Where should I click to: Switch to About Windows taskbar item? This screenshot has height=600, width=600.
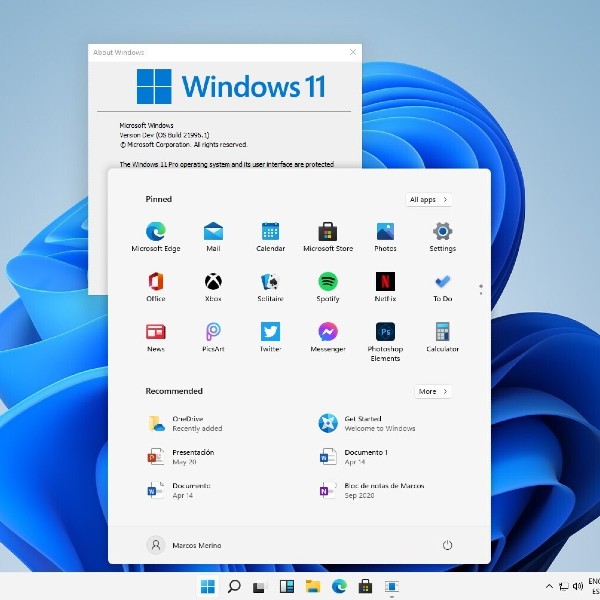pyautogui.click(x=391, y=586)
